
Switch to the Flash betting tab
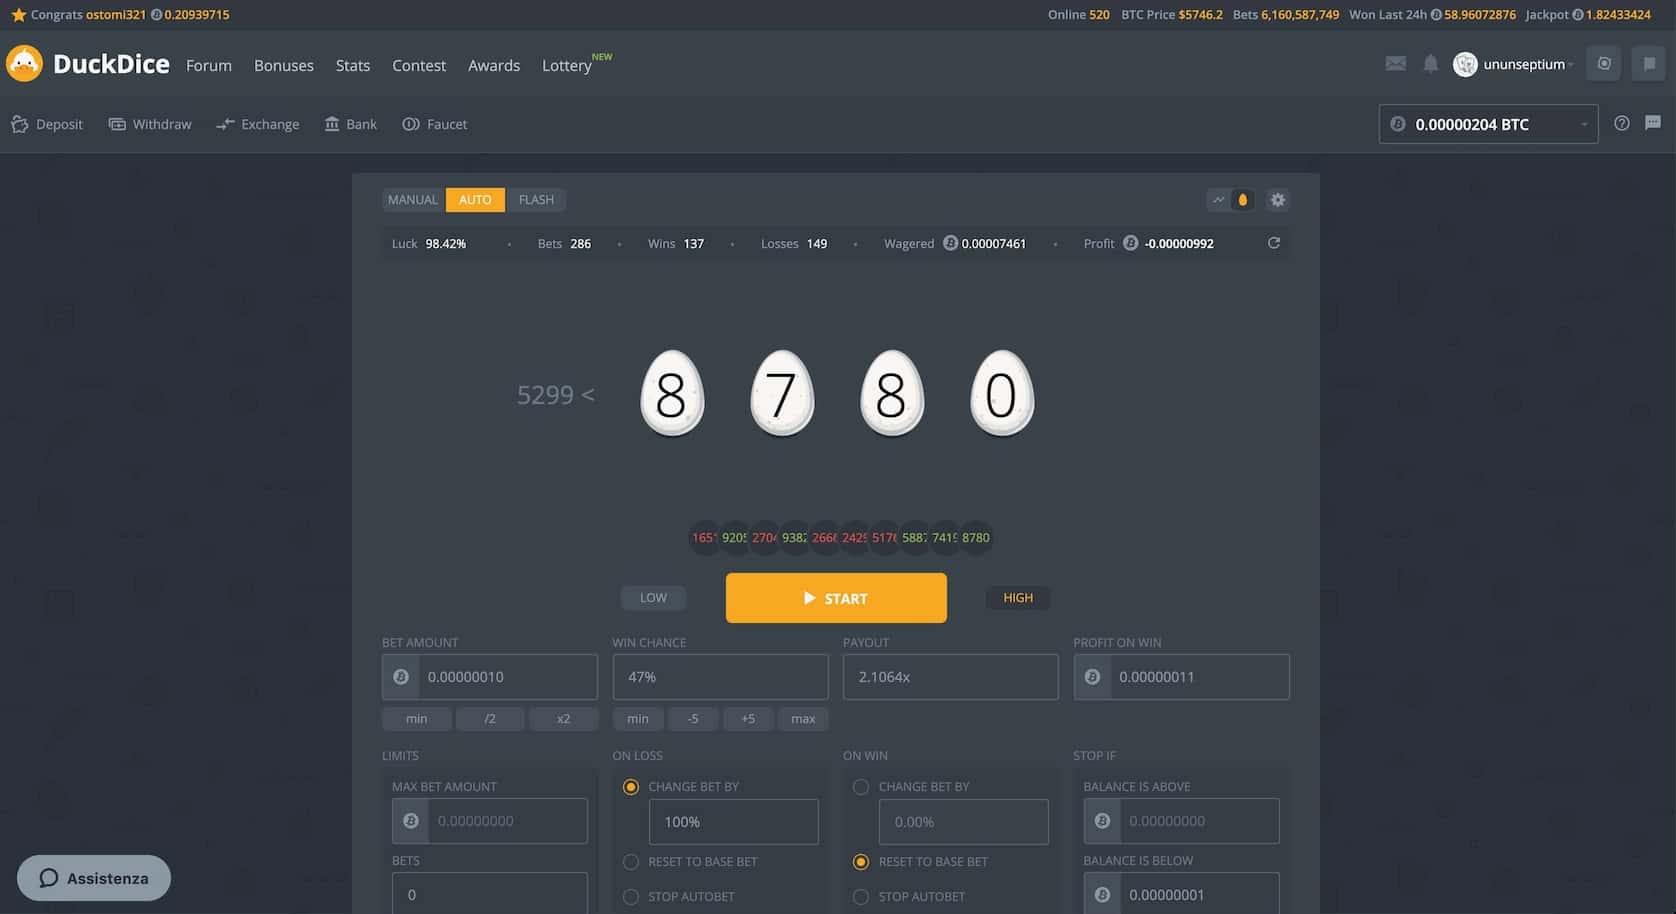click(x=536, y=200)
